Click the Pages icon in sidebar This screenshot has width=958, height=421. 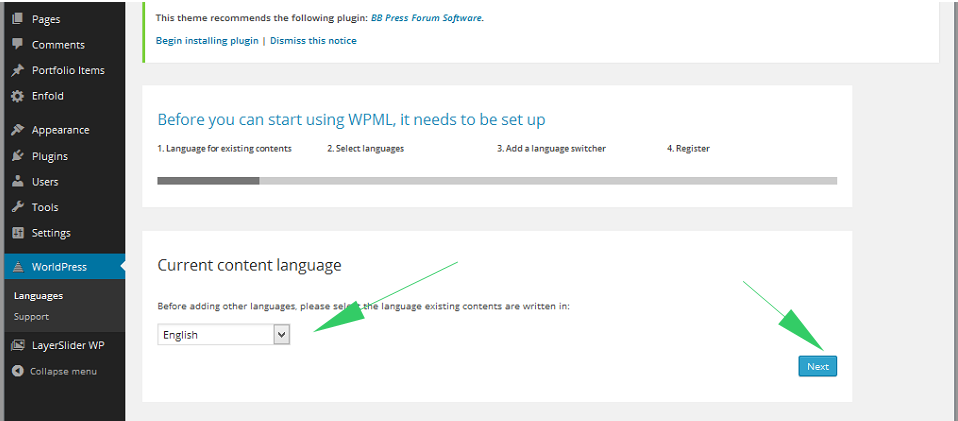pos(17,19)
